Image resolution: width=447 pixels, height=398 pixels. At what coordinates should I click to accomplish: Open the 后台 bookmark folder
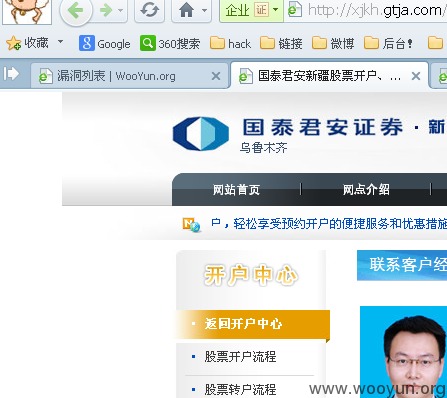point(388,43)
